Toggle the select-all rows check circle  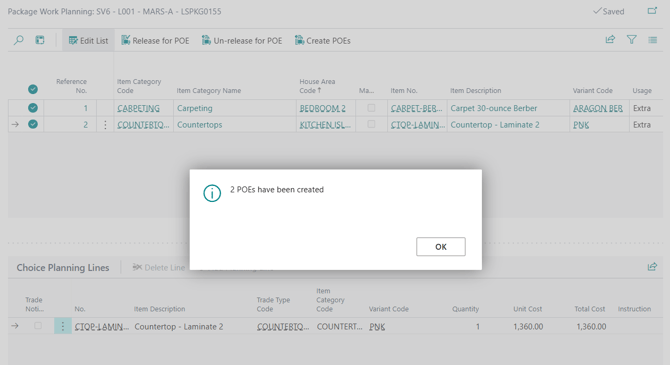tap(33, 89)
